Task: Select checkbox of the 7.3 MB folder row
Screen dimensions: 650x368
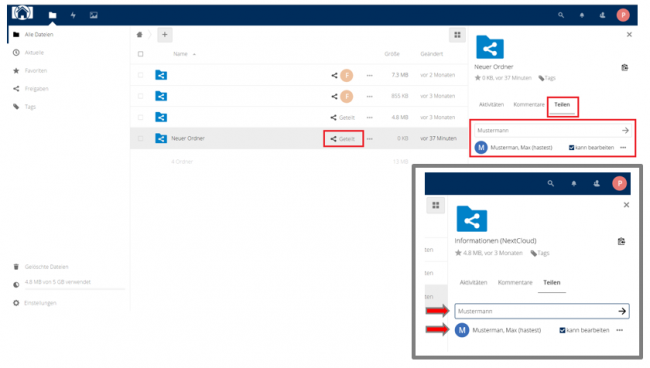Action: click(x=141, y=75)
